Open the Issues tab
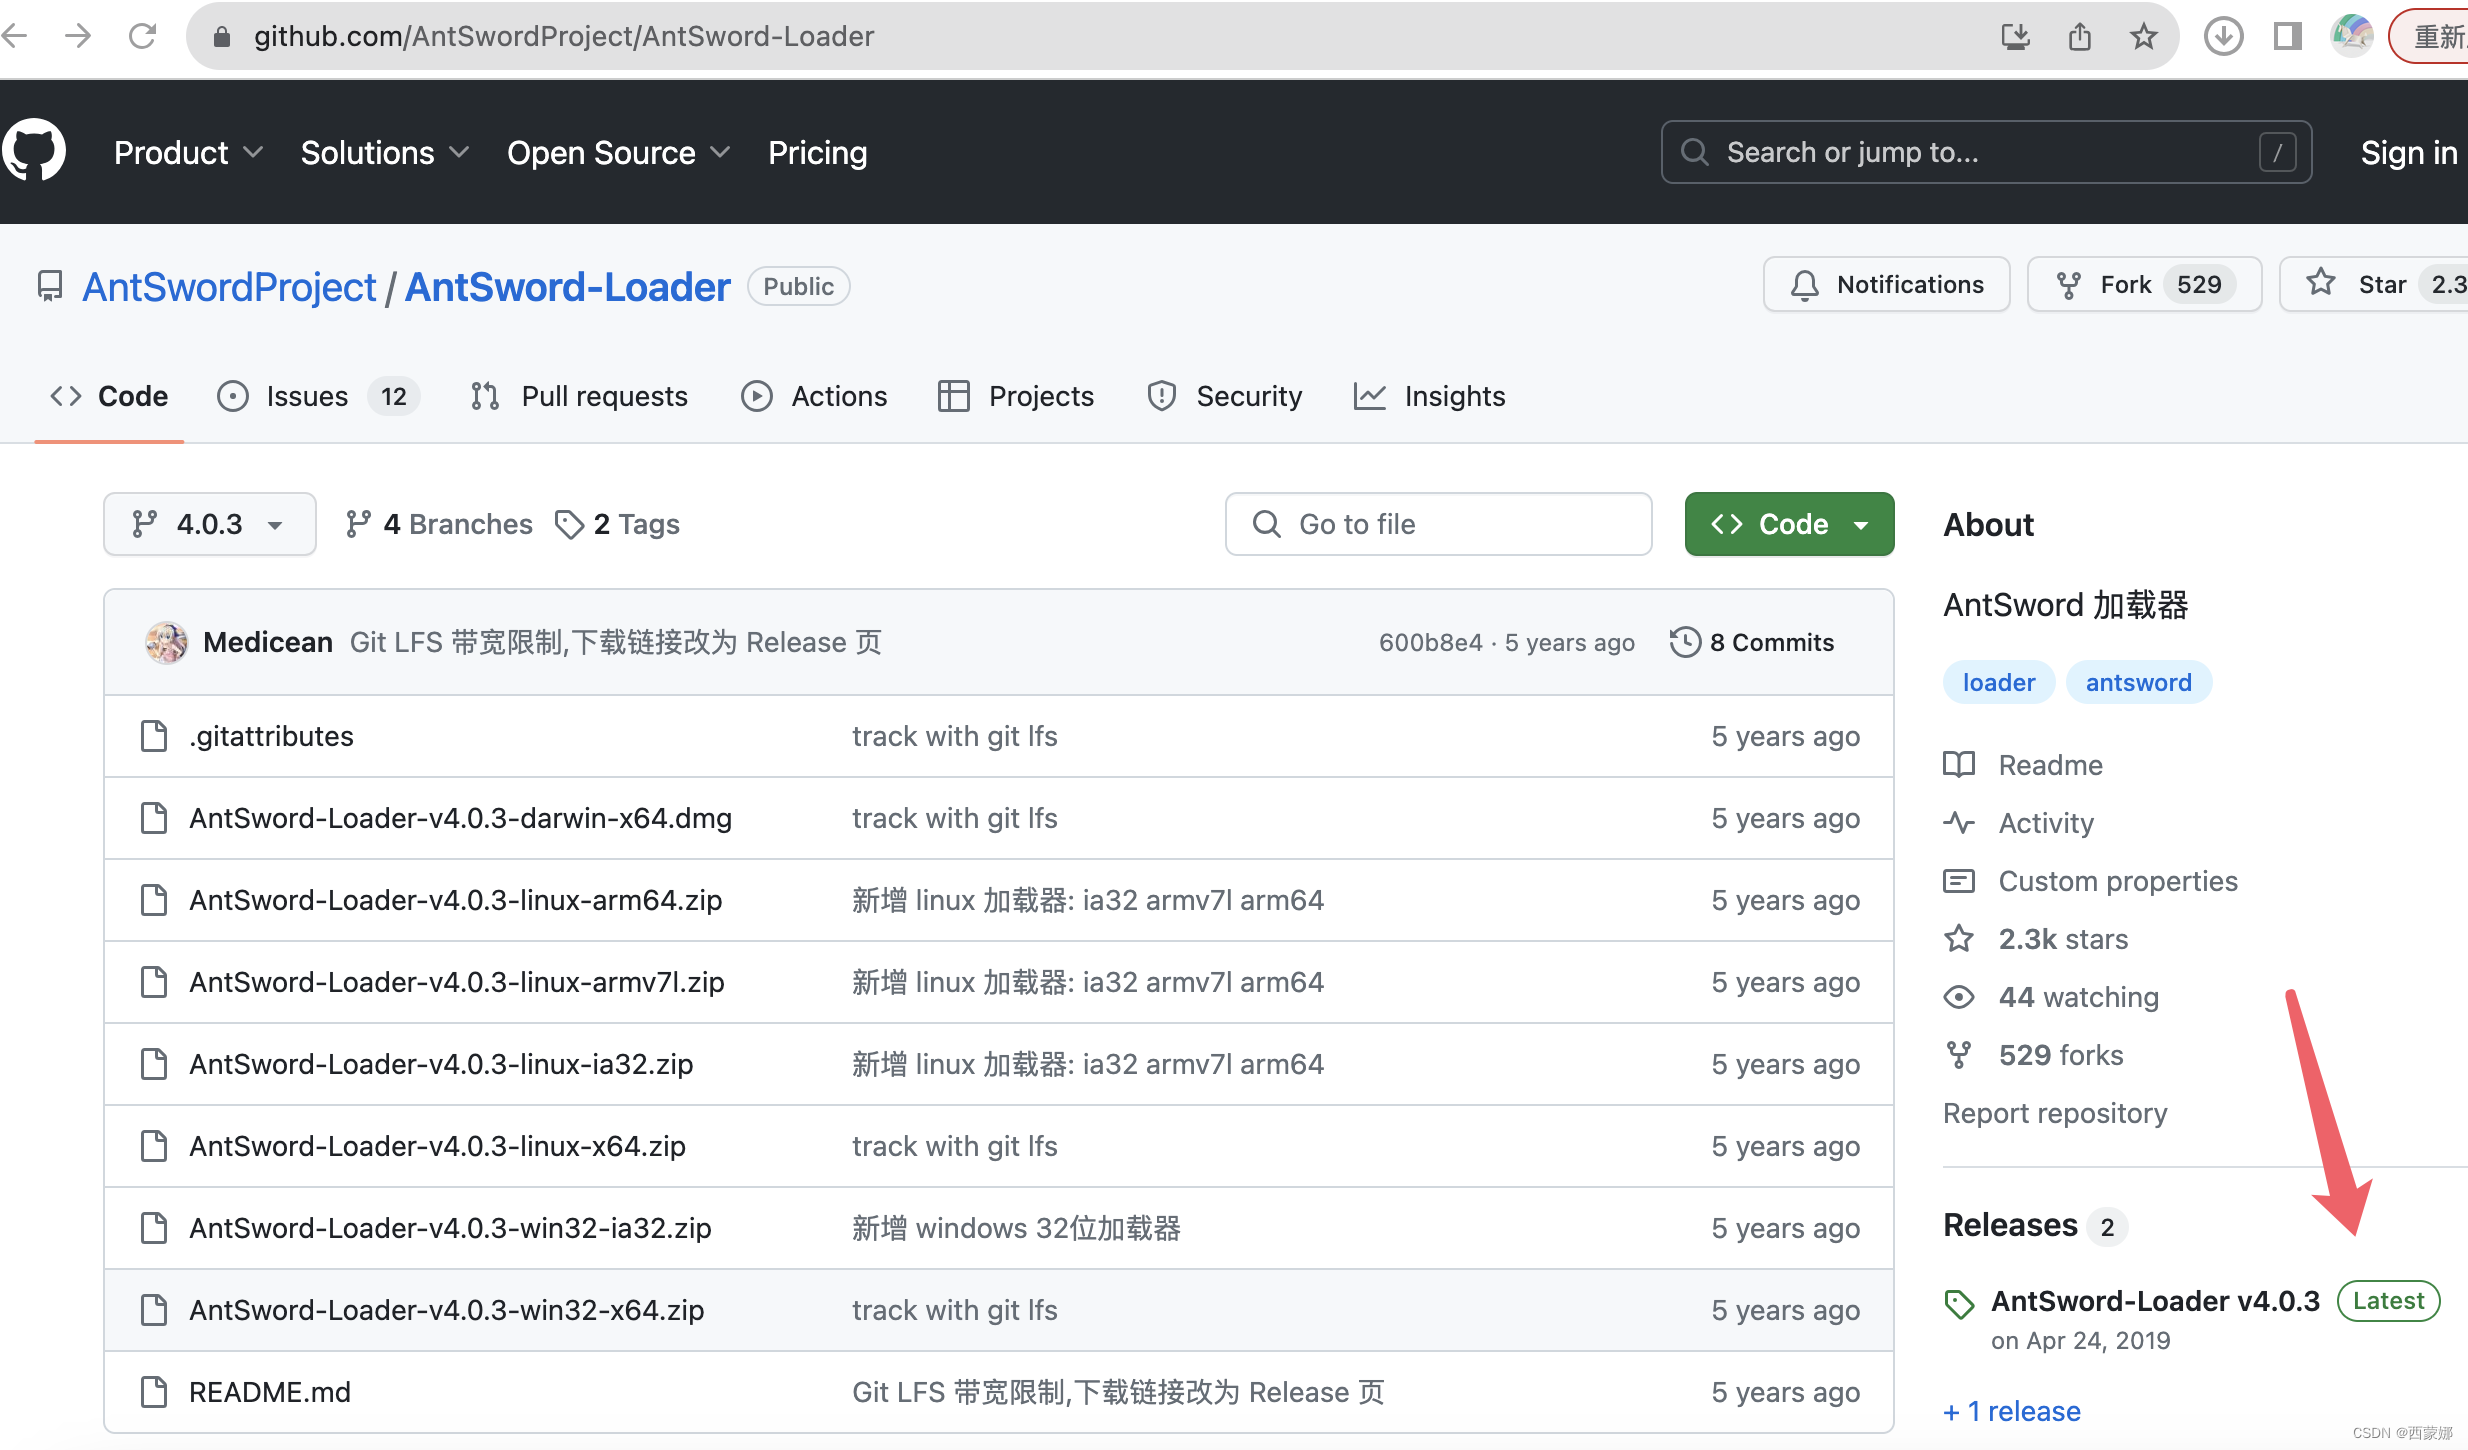This screenshot has width=2468, height=1450. pyautogui.click(x=318, y=397)
